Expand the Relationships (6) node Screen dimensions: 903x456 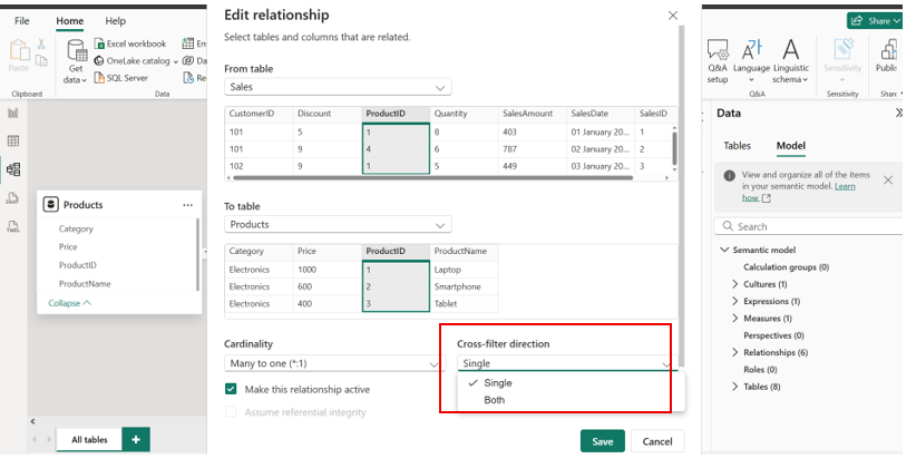(735, 352)
